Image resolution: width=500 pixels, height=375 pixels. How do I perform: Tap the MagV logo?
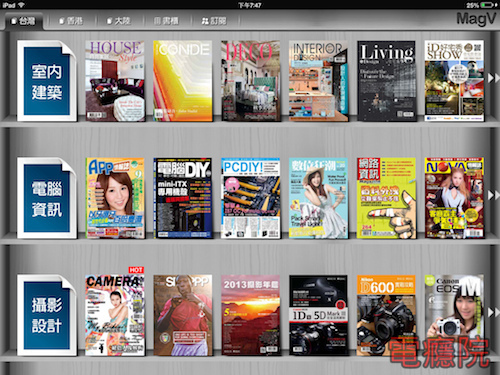tap(476, 19)
